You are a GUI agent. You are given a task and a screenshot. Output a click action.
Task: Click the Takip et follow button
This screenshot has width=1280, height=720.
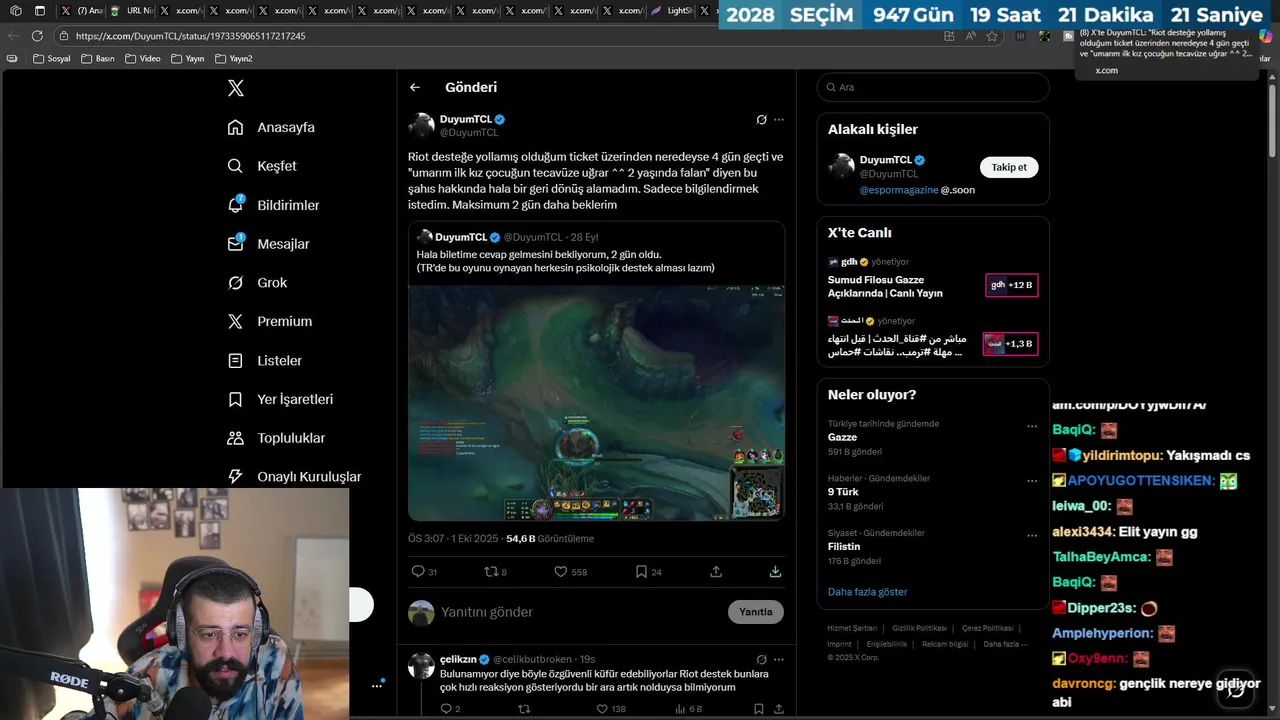[x=1008, y=167]
